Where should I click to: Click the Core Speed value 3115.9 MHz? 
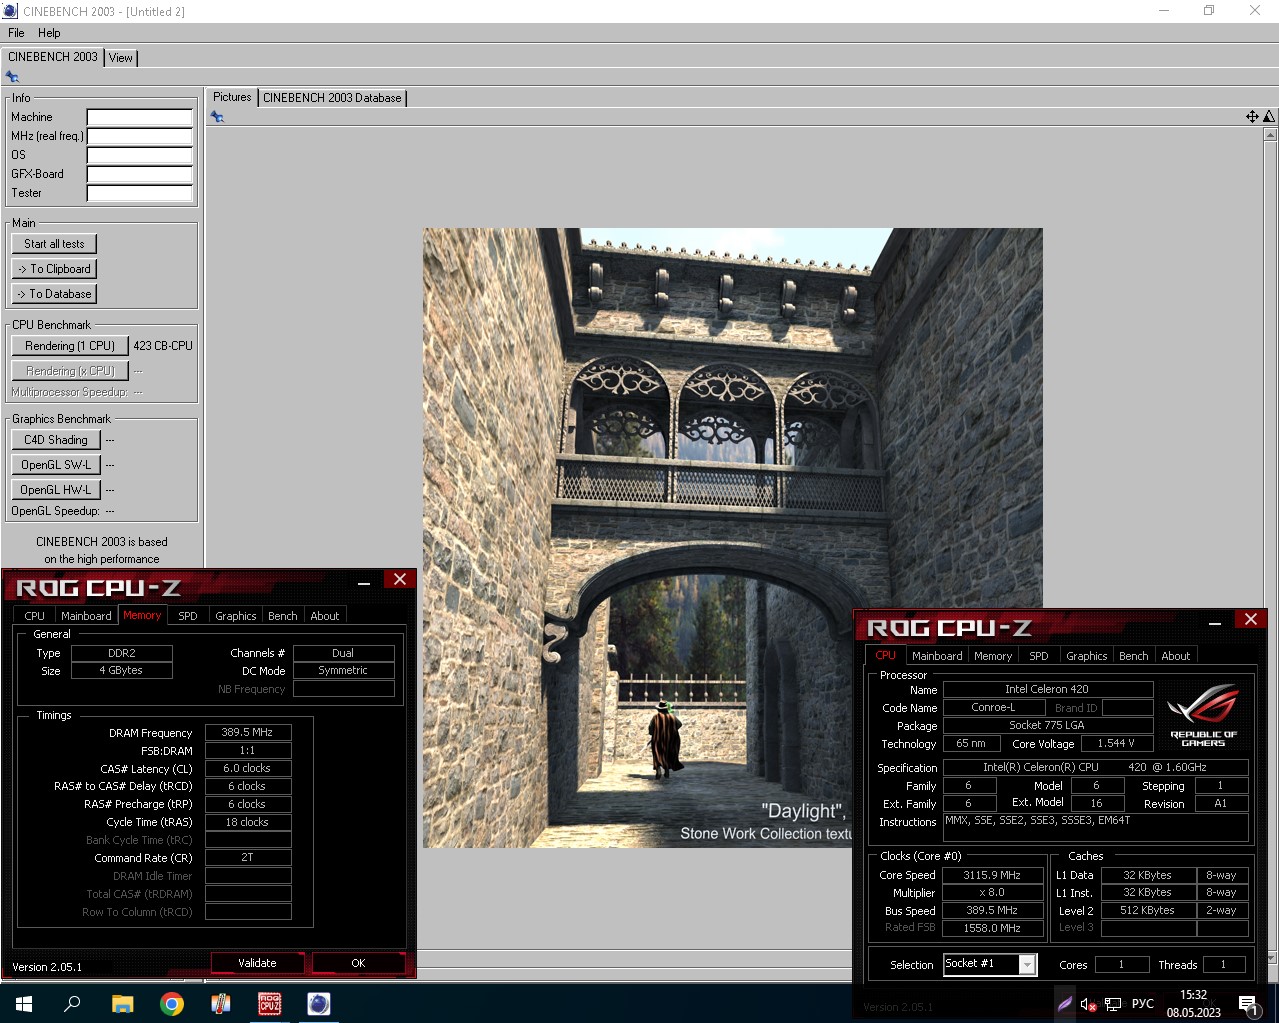click(x=992, y=875)
